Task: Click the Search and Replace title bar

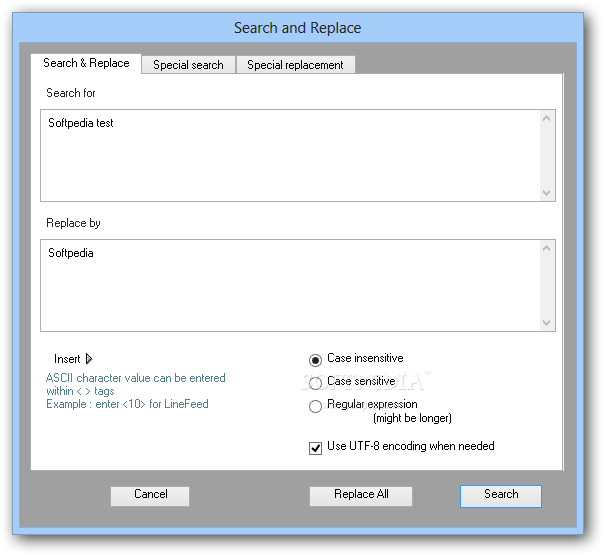Action: 298,27
